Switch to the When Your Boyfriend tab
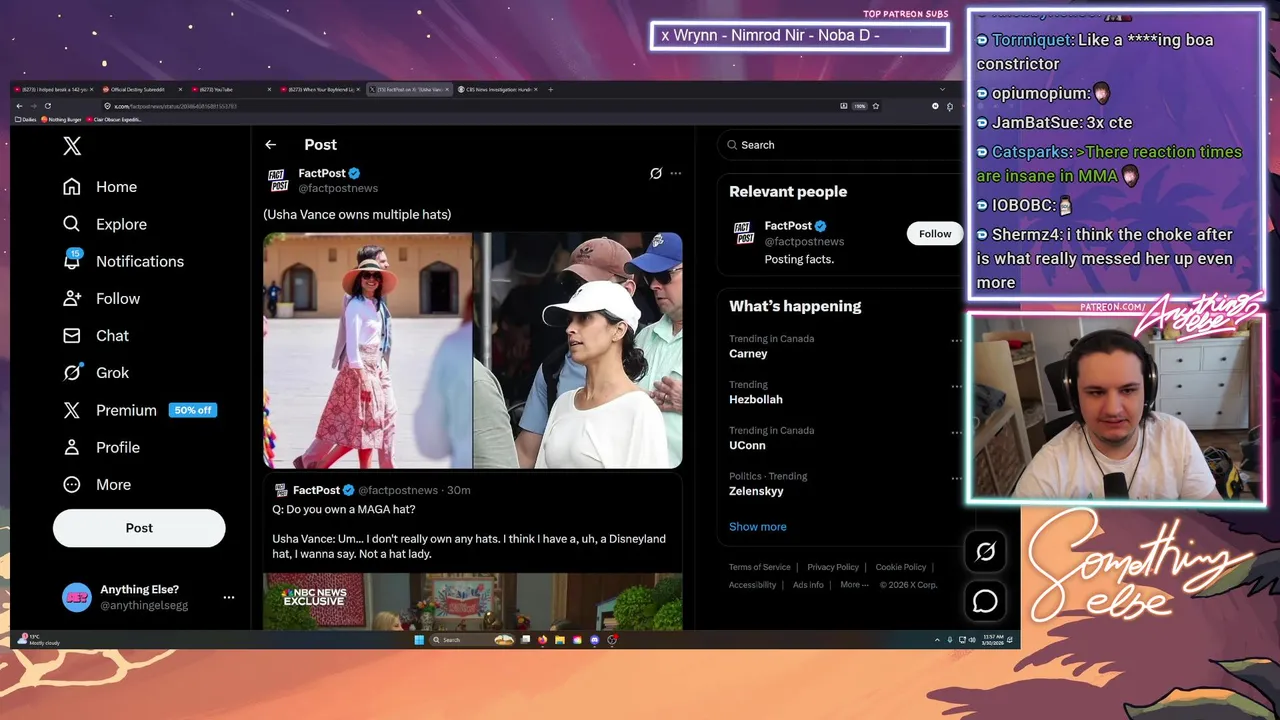The height and width of the screenshot is (720, 1280). 320,90
